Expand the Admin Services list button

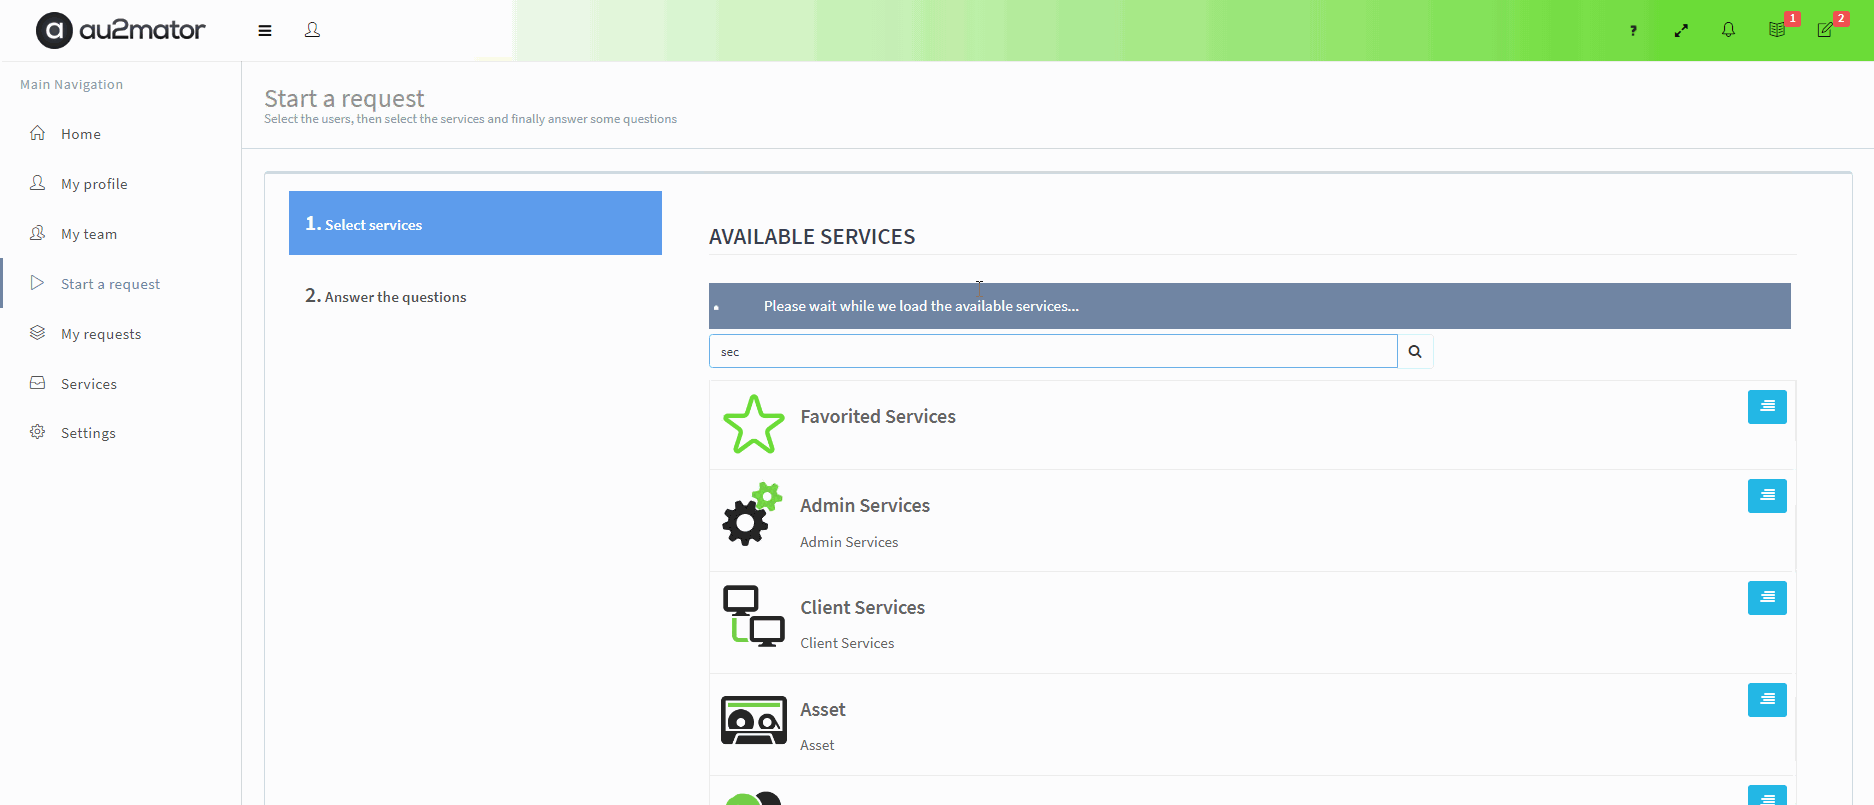[1767, 496]
